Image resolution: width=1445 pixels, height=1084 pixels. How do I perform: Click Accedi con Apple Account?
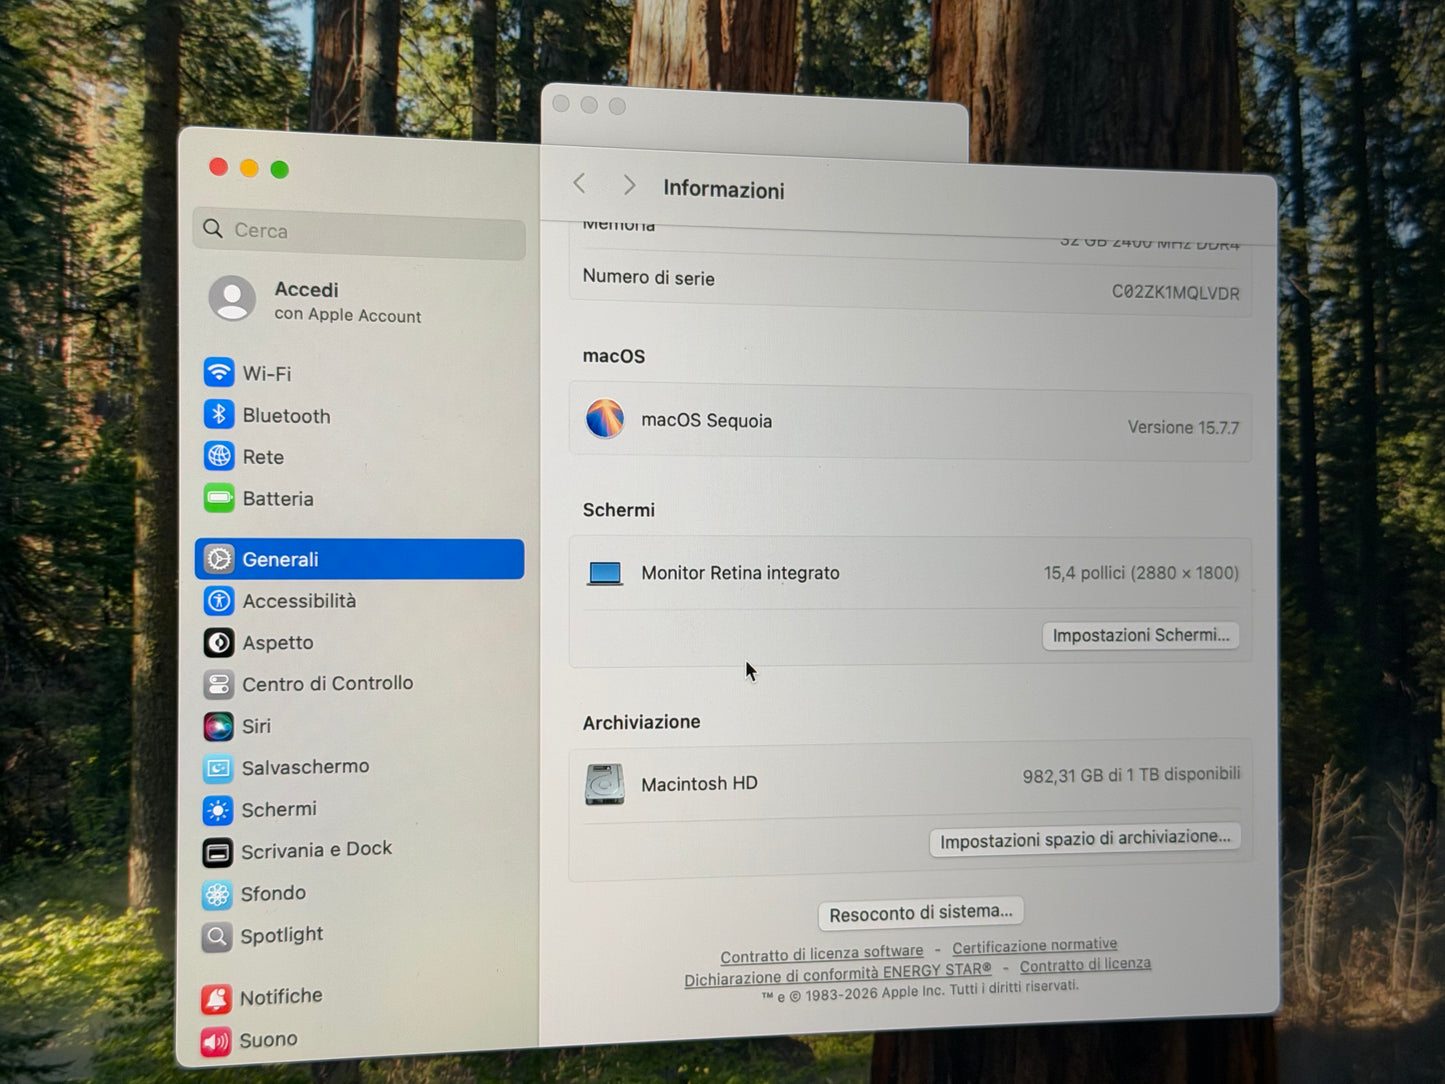coord(347,302)
